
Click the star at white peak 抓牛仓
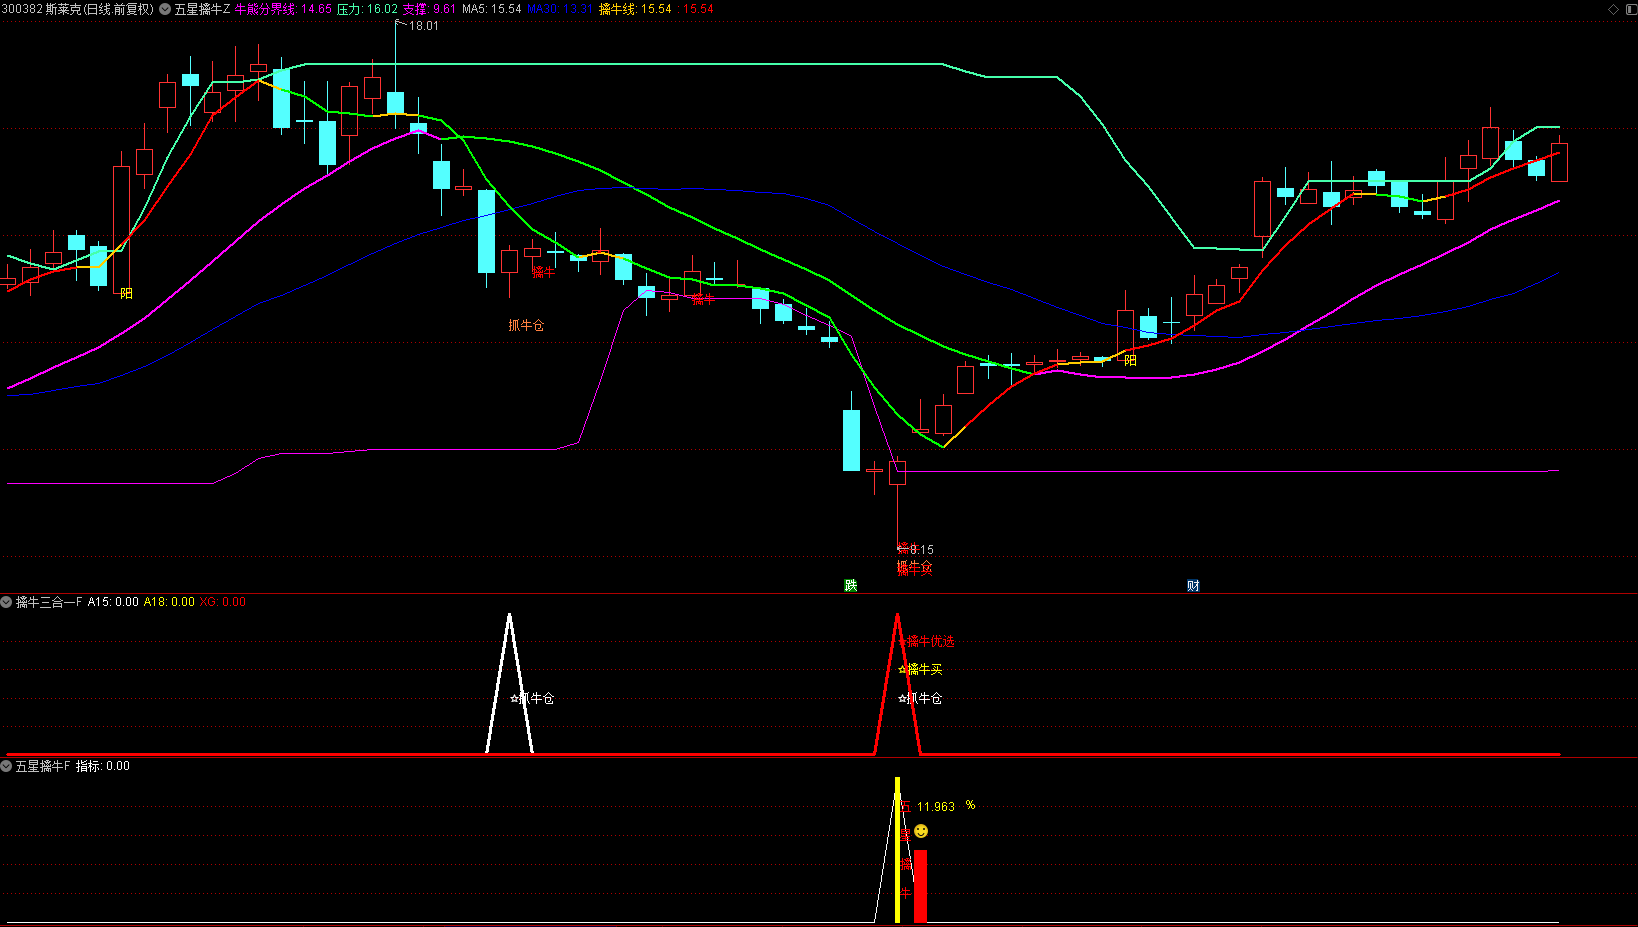[515, 698]
